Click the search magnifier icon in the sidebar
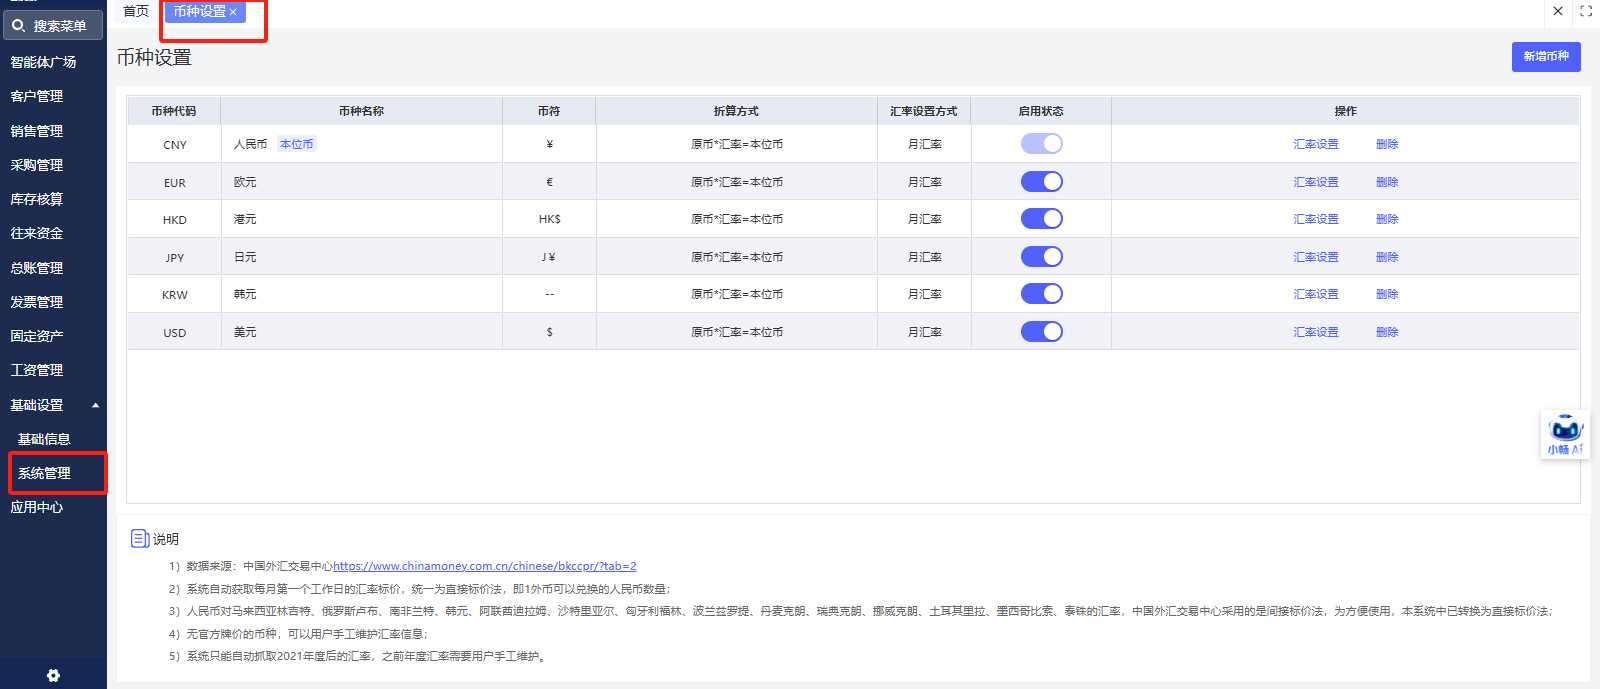Image resolution: width=1600 pixels, height=689 pixels. tap(18, 25)
